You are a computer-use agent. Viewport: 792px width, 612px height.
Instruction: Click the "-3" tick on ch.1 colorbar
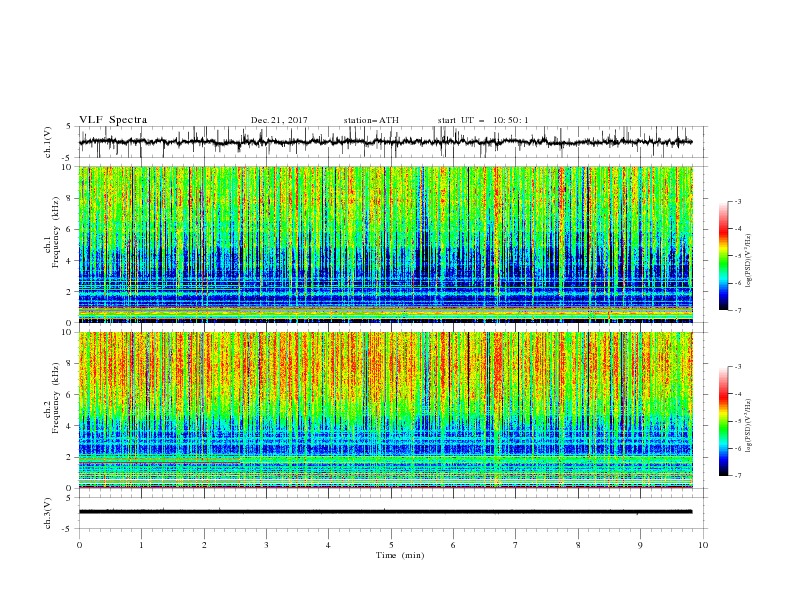tap(738, 201)
